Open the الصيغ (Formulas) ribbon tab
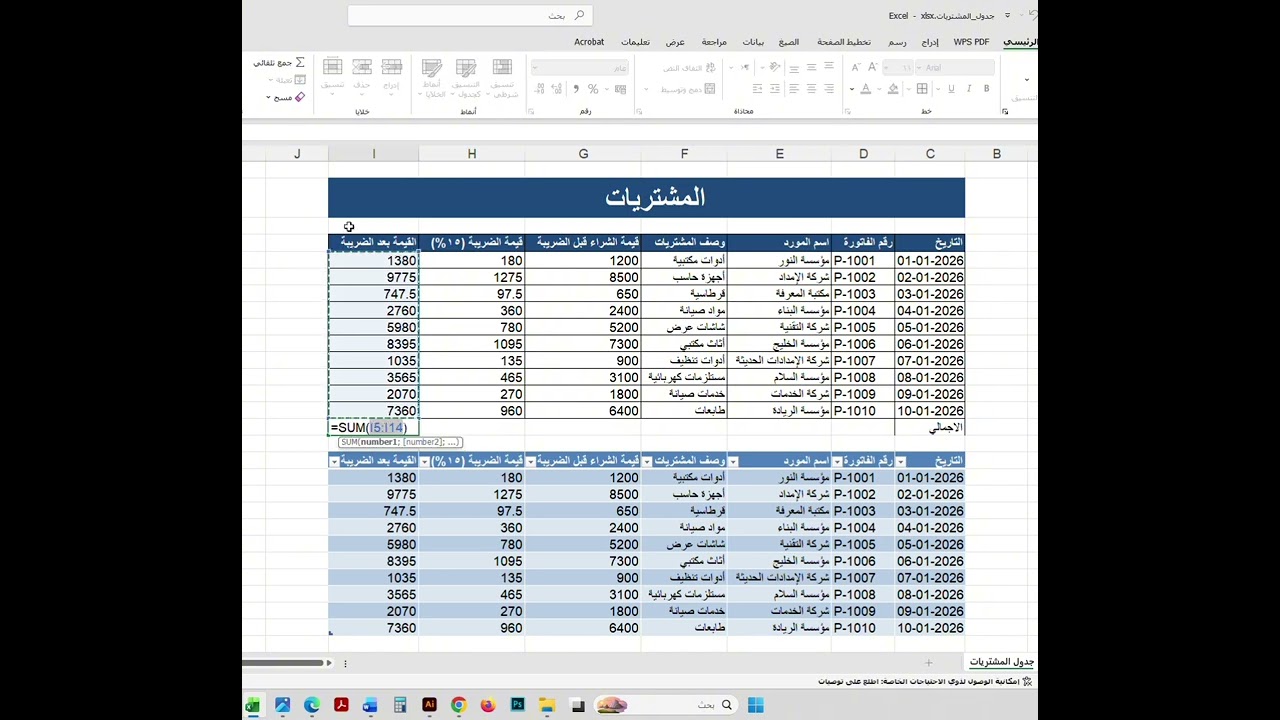Image resolution: width=1280 pixels, height=720 pixels. pos(789,42)
